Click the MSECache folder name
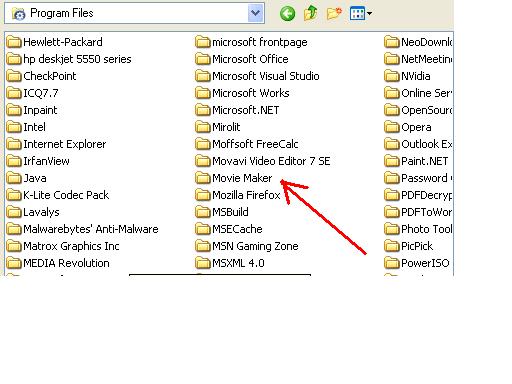 click(237, 229)
